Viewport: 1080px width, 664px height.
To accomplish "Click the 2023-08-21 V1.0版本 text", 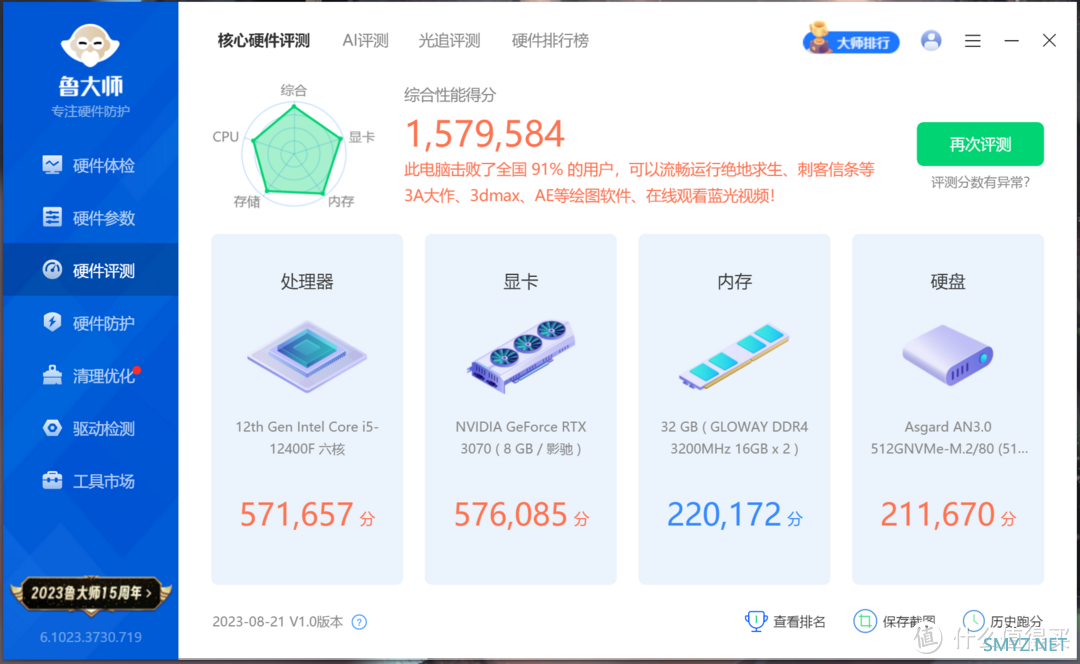I will tap(277, 621).
